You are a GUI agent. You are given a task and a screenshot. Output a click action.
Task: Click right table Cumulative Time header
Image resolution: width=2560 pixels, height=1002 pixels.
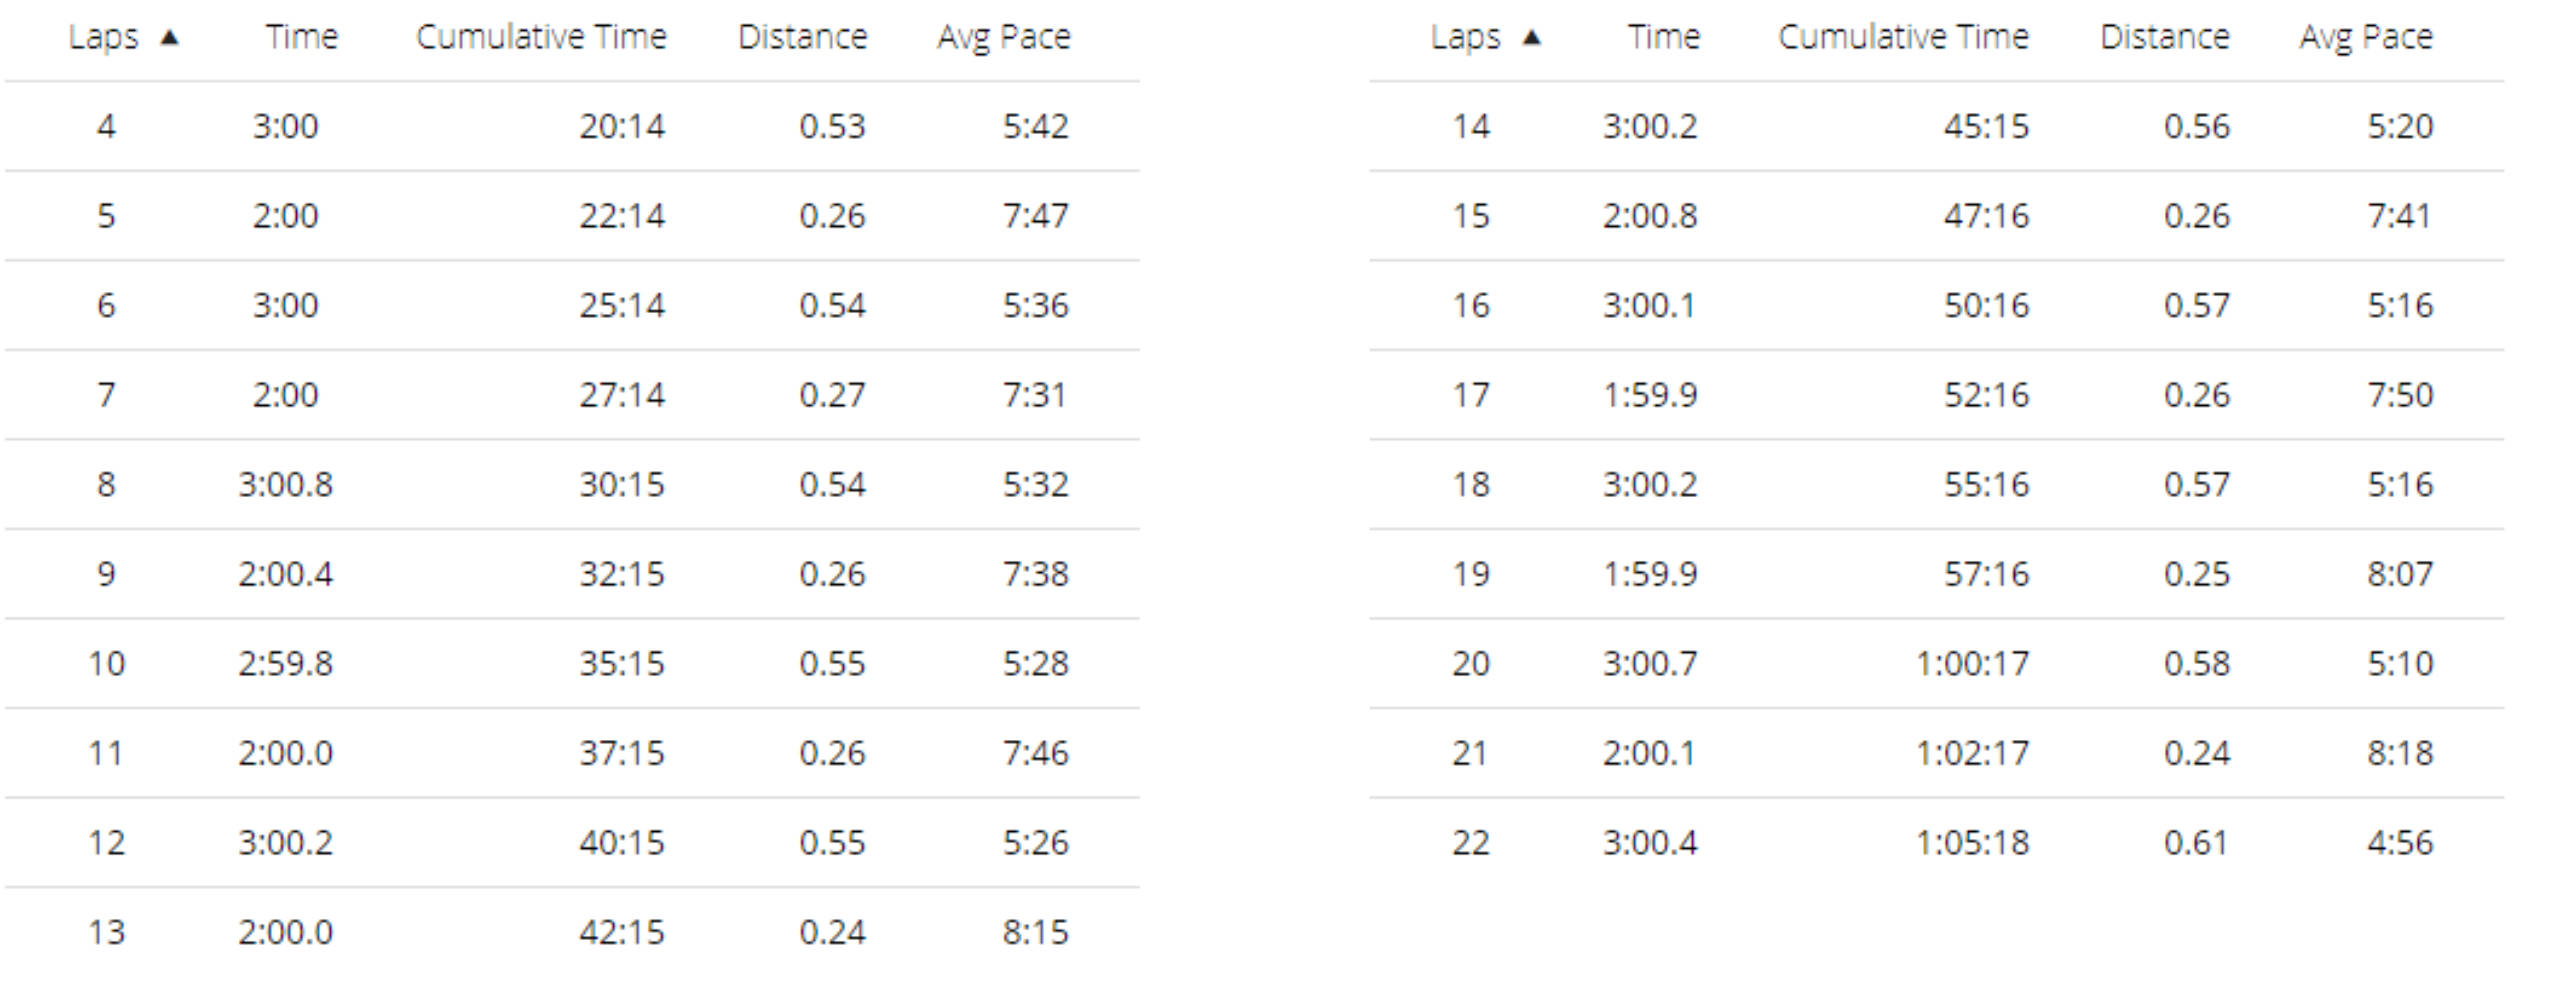(x=1903, y=37)
